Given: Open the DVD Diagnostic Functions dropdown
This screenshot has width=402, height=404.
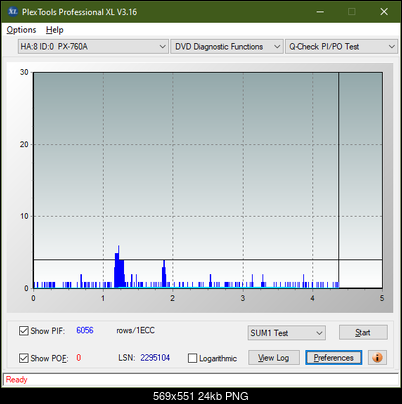Looking at the screenshot, I should (227, 47).
